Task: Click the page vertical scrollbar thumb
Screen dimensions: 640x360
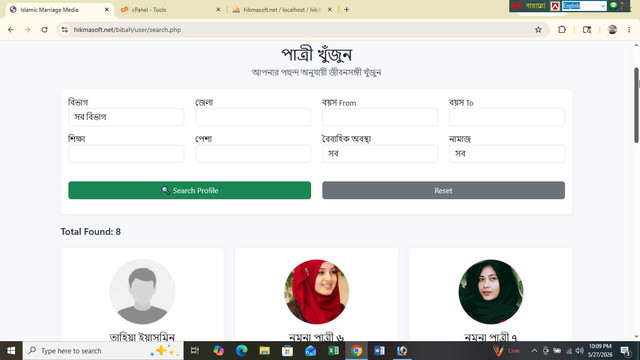Action: coord(636,105)
